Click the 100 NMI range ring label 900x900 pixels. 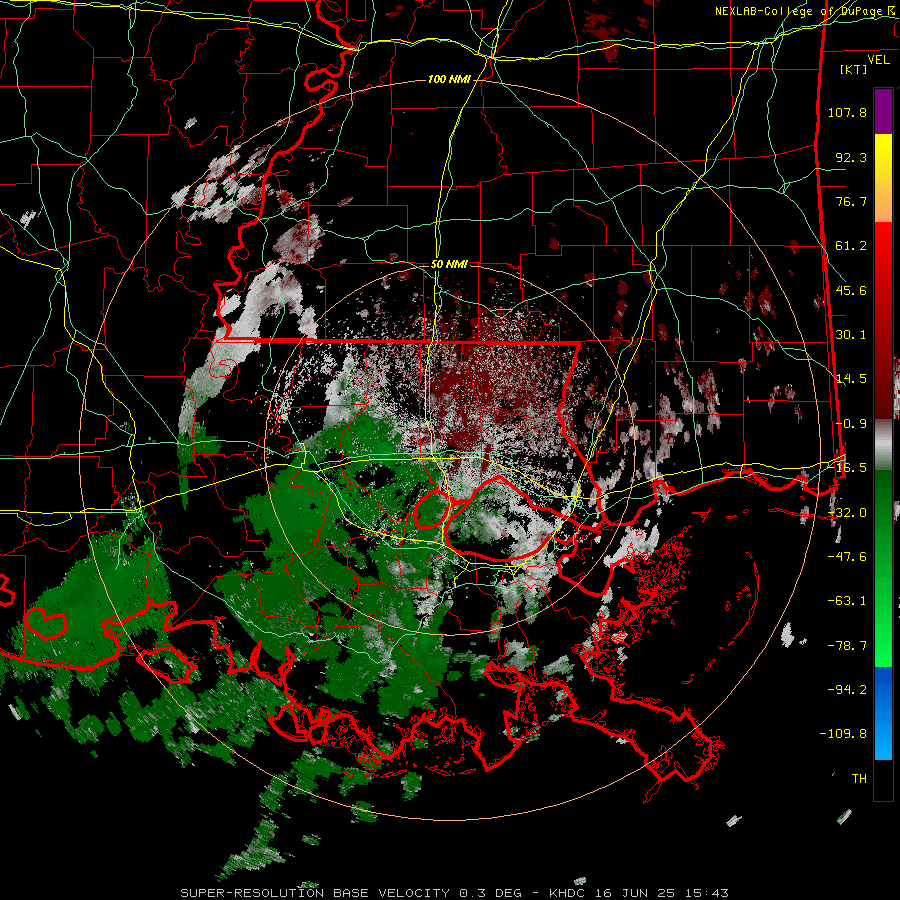449,79
